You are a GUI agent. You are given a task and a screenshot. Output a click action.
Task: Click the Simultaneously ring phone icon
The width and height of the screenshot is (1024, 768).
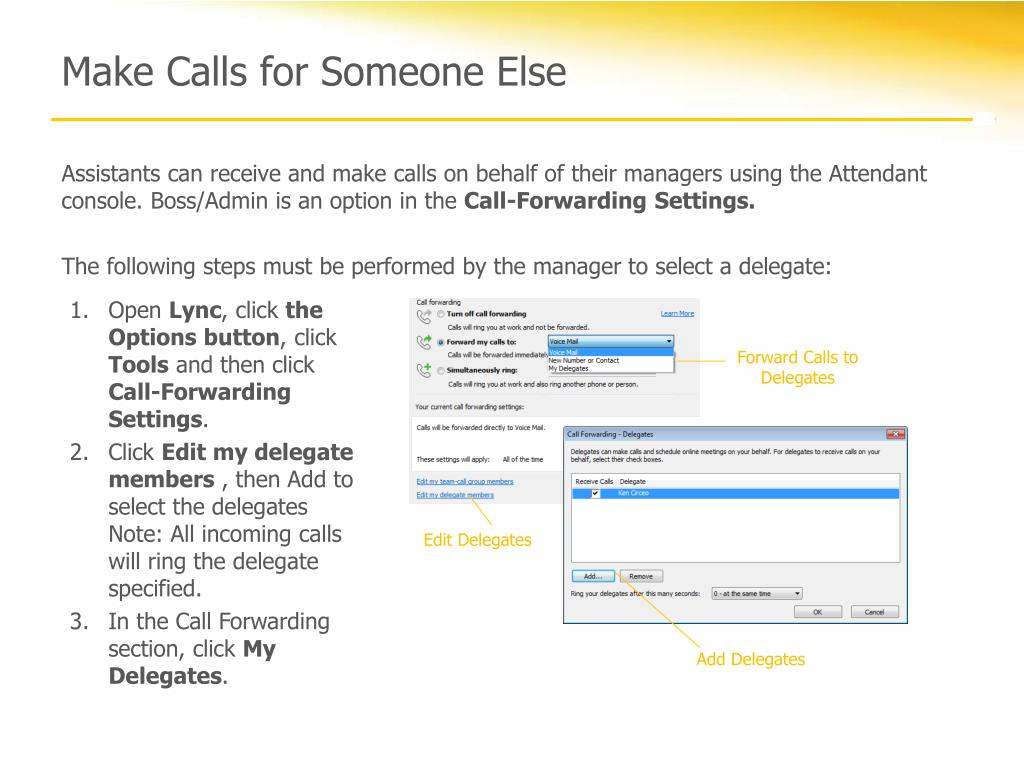[x=424, y=370]
